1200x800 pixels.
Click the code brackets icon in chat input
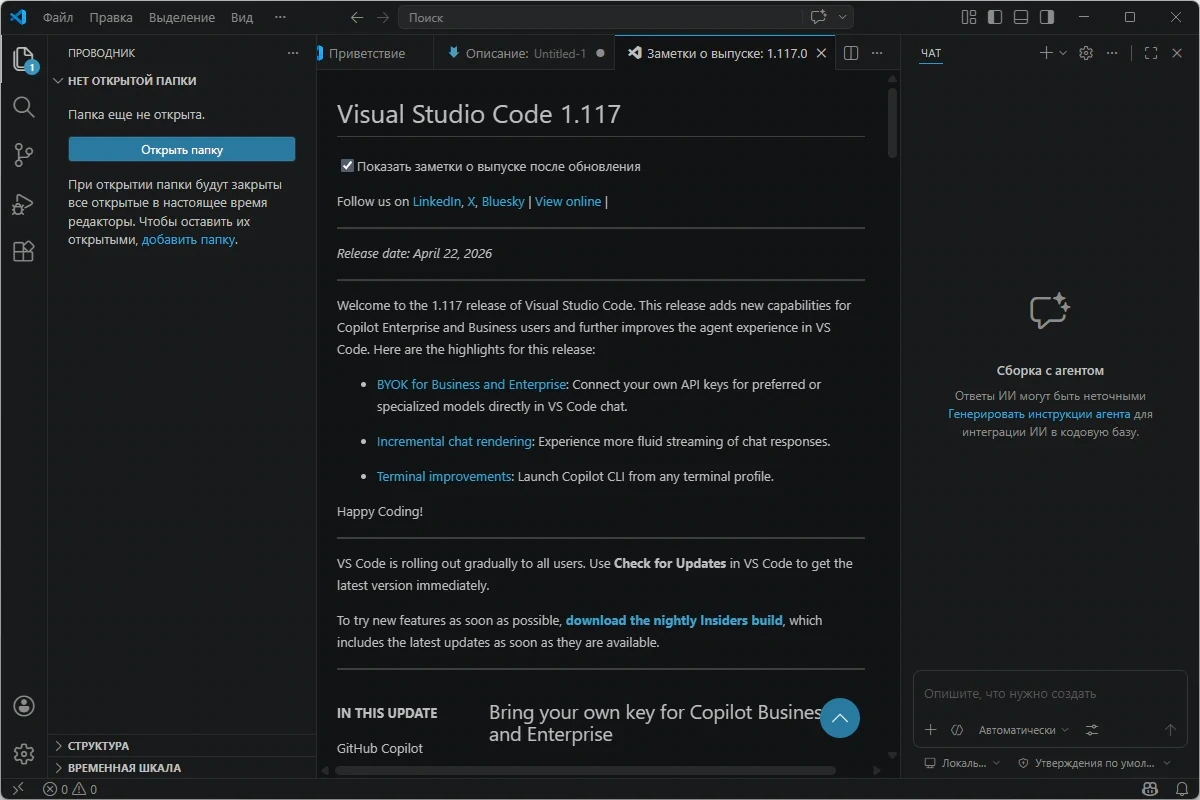coord(957,730)
